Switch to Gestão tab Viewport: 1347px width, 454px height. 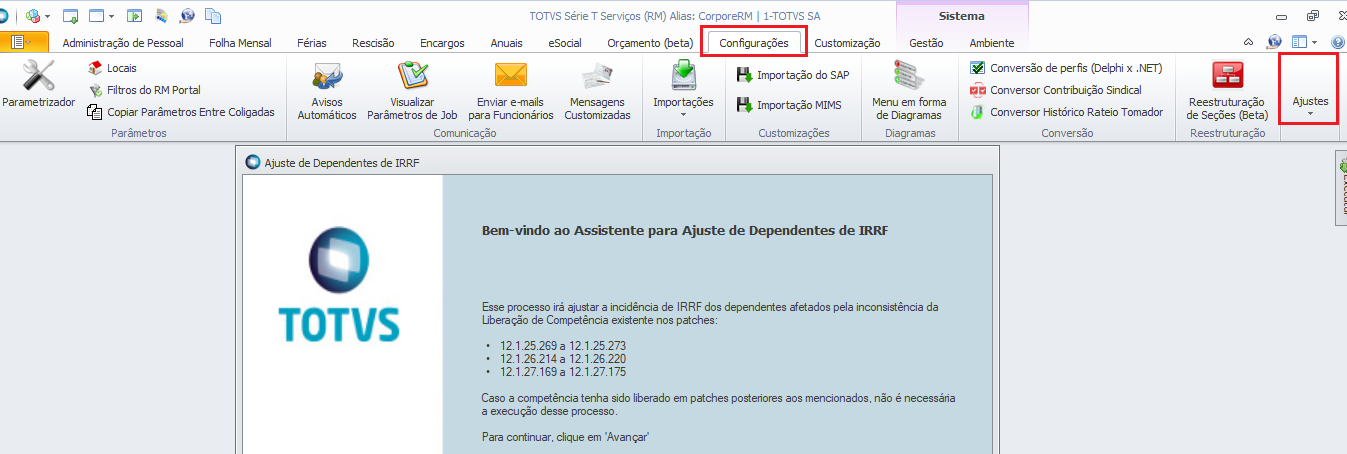click(926, 43)
